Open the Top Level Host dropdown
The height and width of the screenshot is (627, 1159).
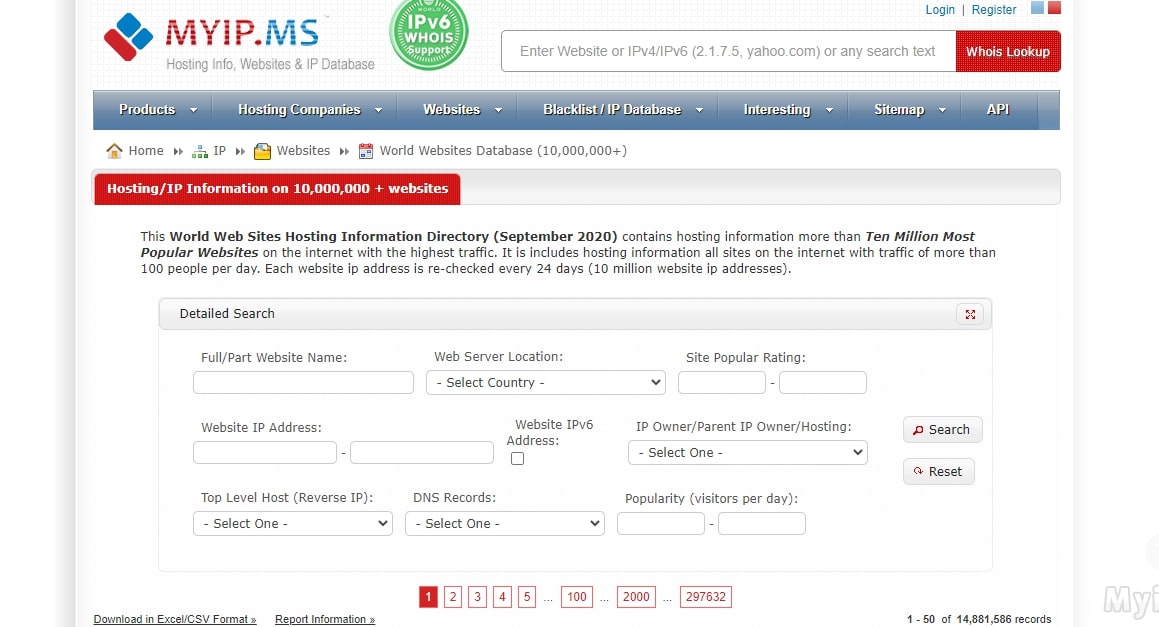click(292, 523)
